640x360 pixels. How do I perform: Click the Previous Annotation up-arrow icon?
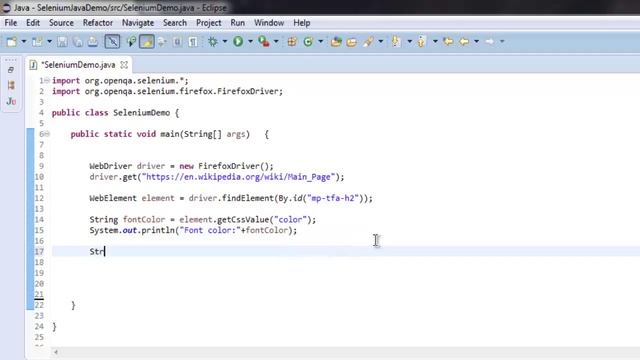pyautogui.click(x=422, y=41)
